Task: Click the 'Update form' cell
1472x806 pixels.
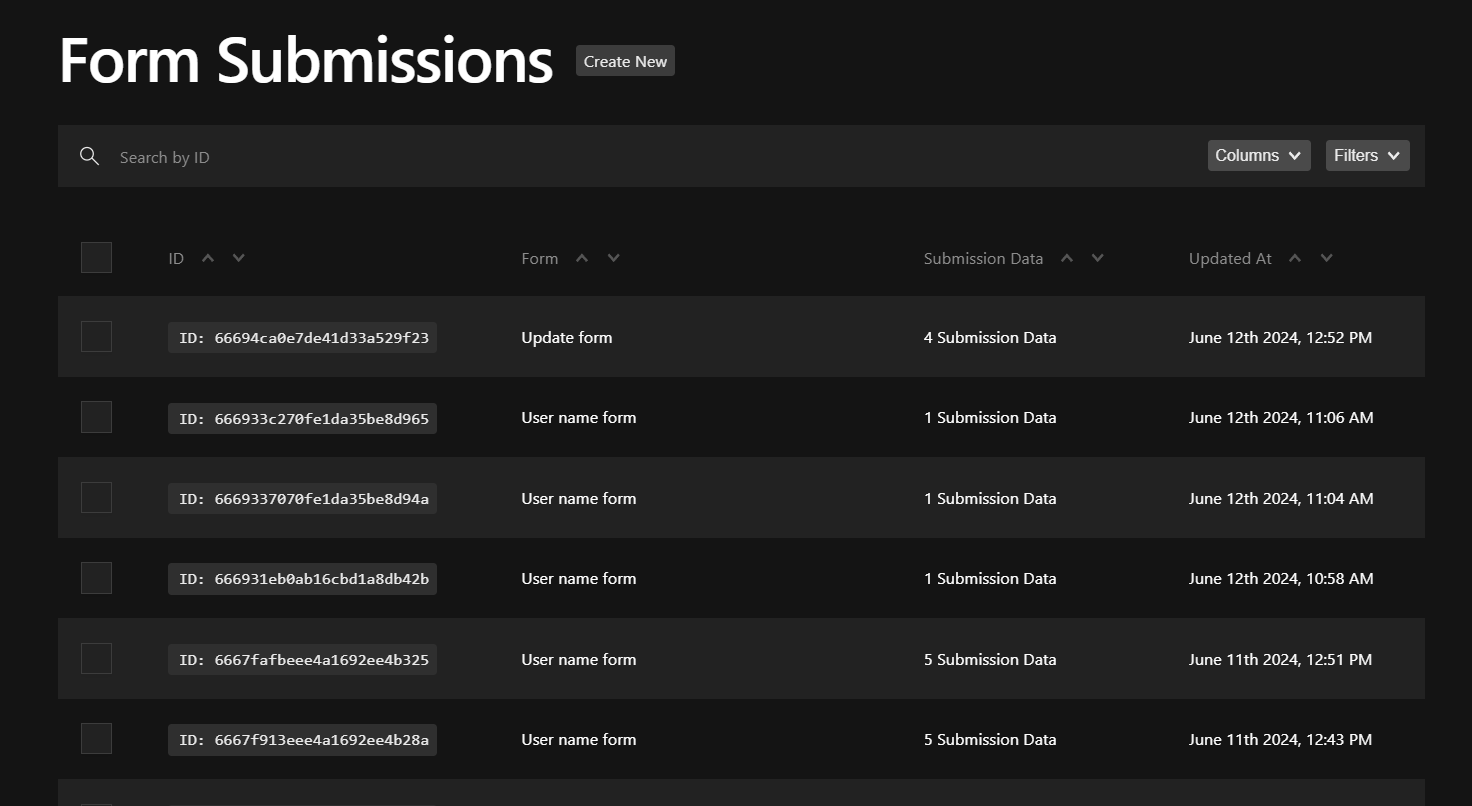Action: pos(567,337)
